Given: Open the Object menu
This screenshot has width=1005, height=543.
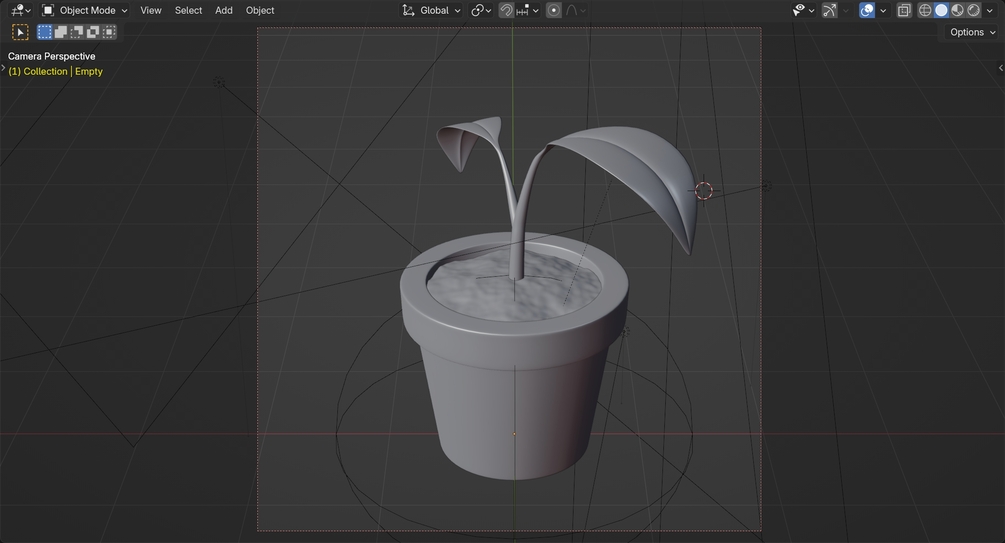Looking at the screenshot, I should (x=260, y=10).
